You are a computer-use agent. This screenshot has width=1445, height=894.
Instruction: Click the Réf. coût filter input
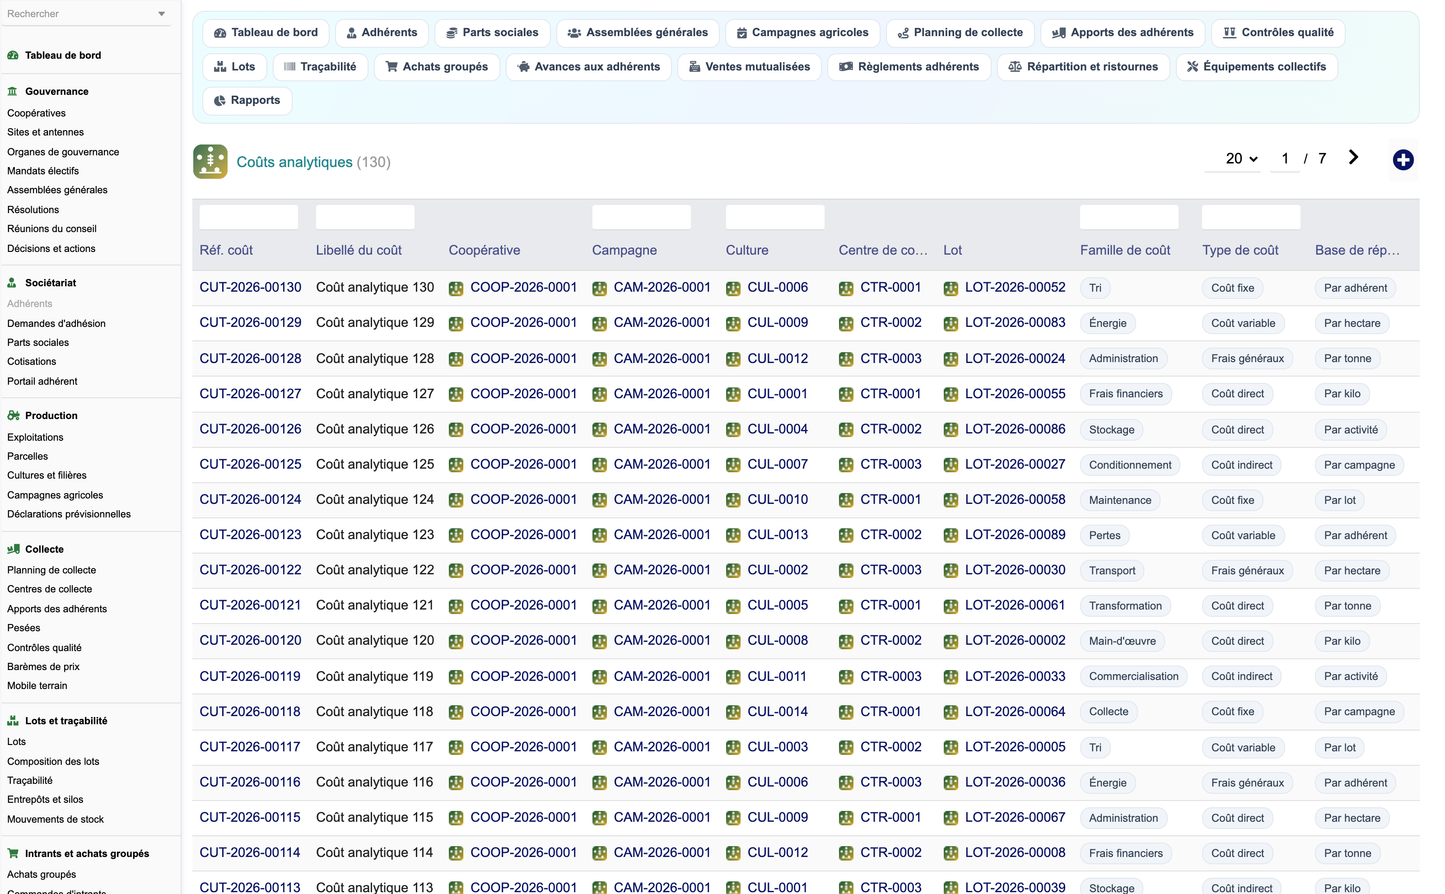(249, 217)
